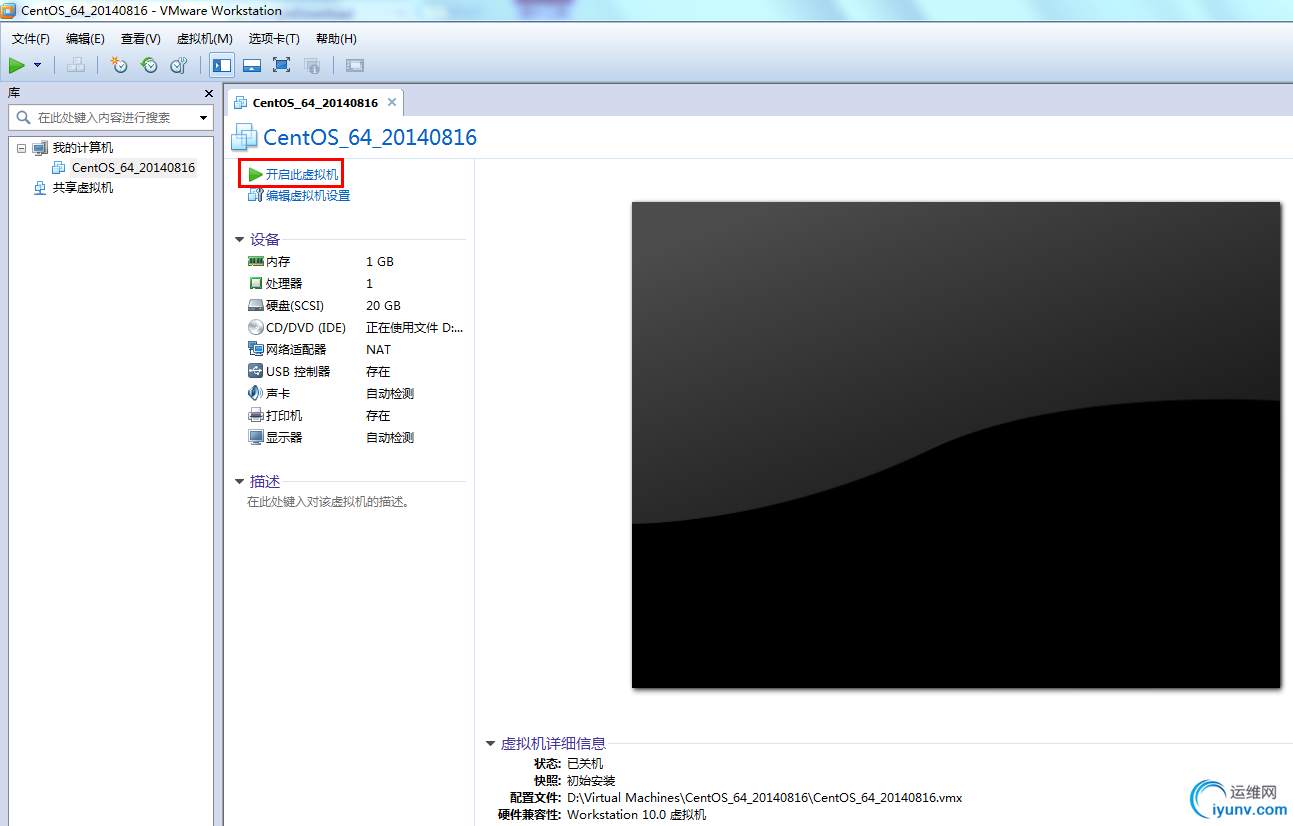Image resolution: width=1293 pixels, height=826 pixels.
Task: Collapse the 虚拟机详细信息 section
Action: pos(490,744)
